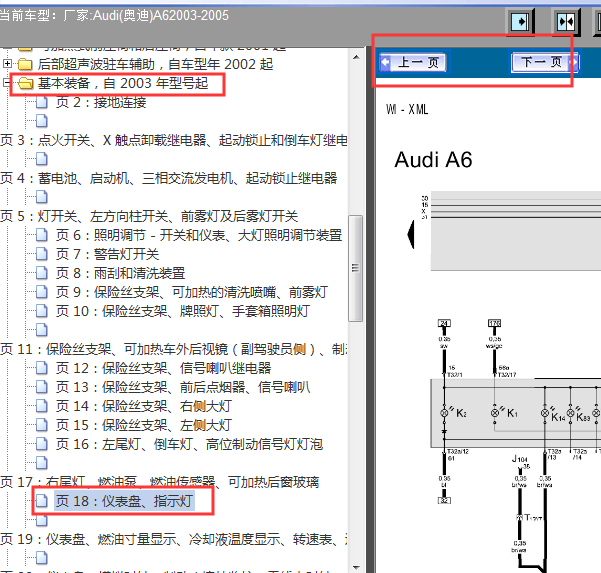Image resolution: width=601 pixels, height=573 pixels.
Task: Open 页 6：照明调节 entry
Action: point(199,235)
